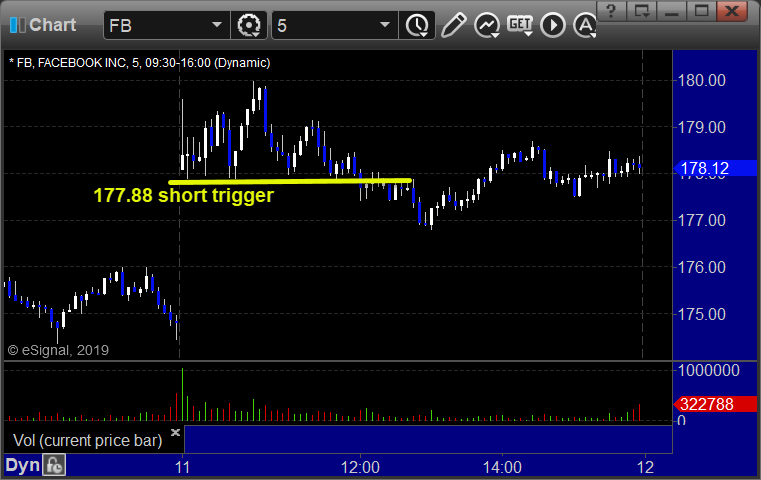
Task: Click the detach window button
Action: [642, 11]
